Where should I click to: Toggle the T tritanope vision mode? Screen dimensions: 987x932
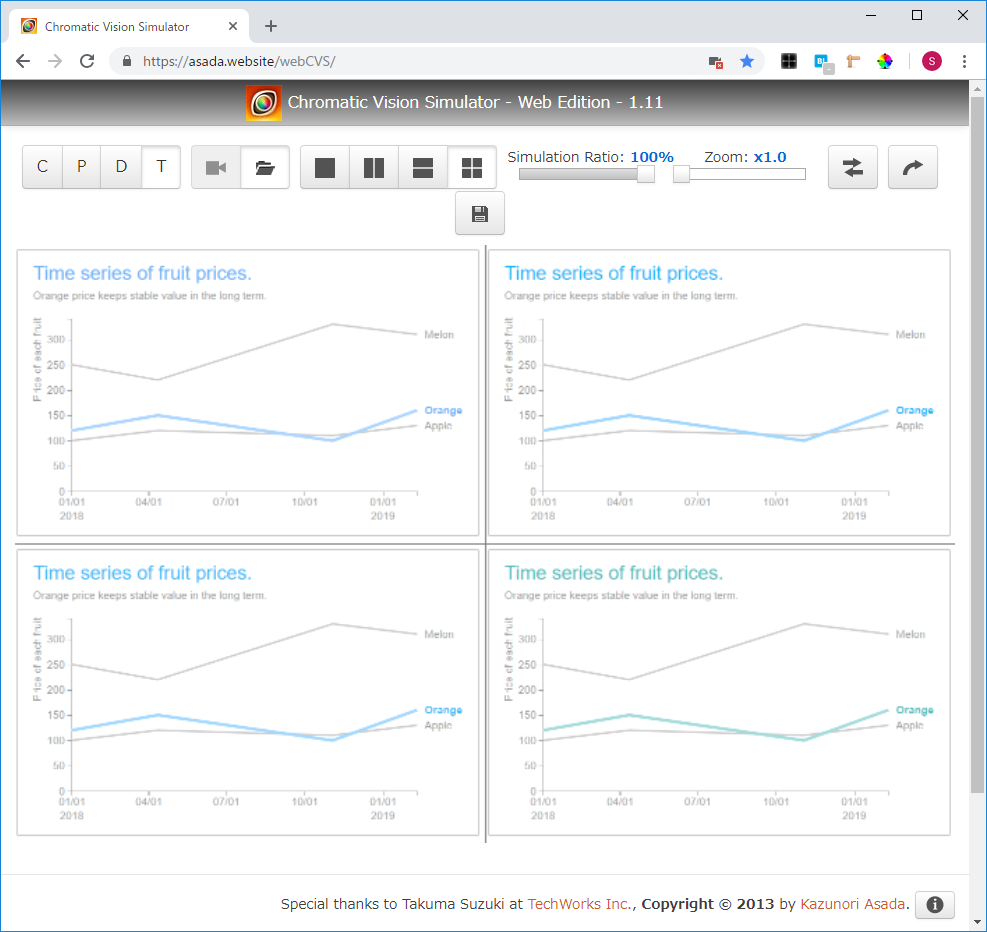pos(161,167)
